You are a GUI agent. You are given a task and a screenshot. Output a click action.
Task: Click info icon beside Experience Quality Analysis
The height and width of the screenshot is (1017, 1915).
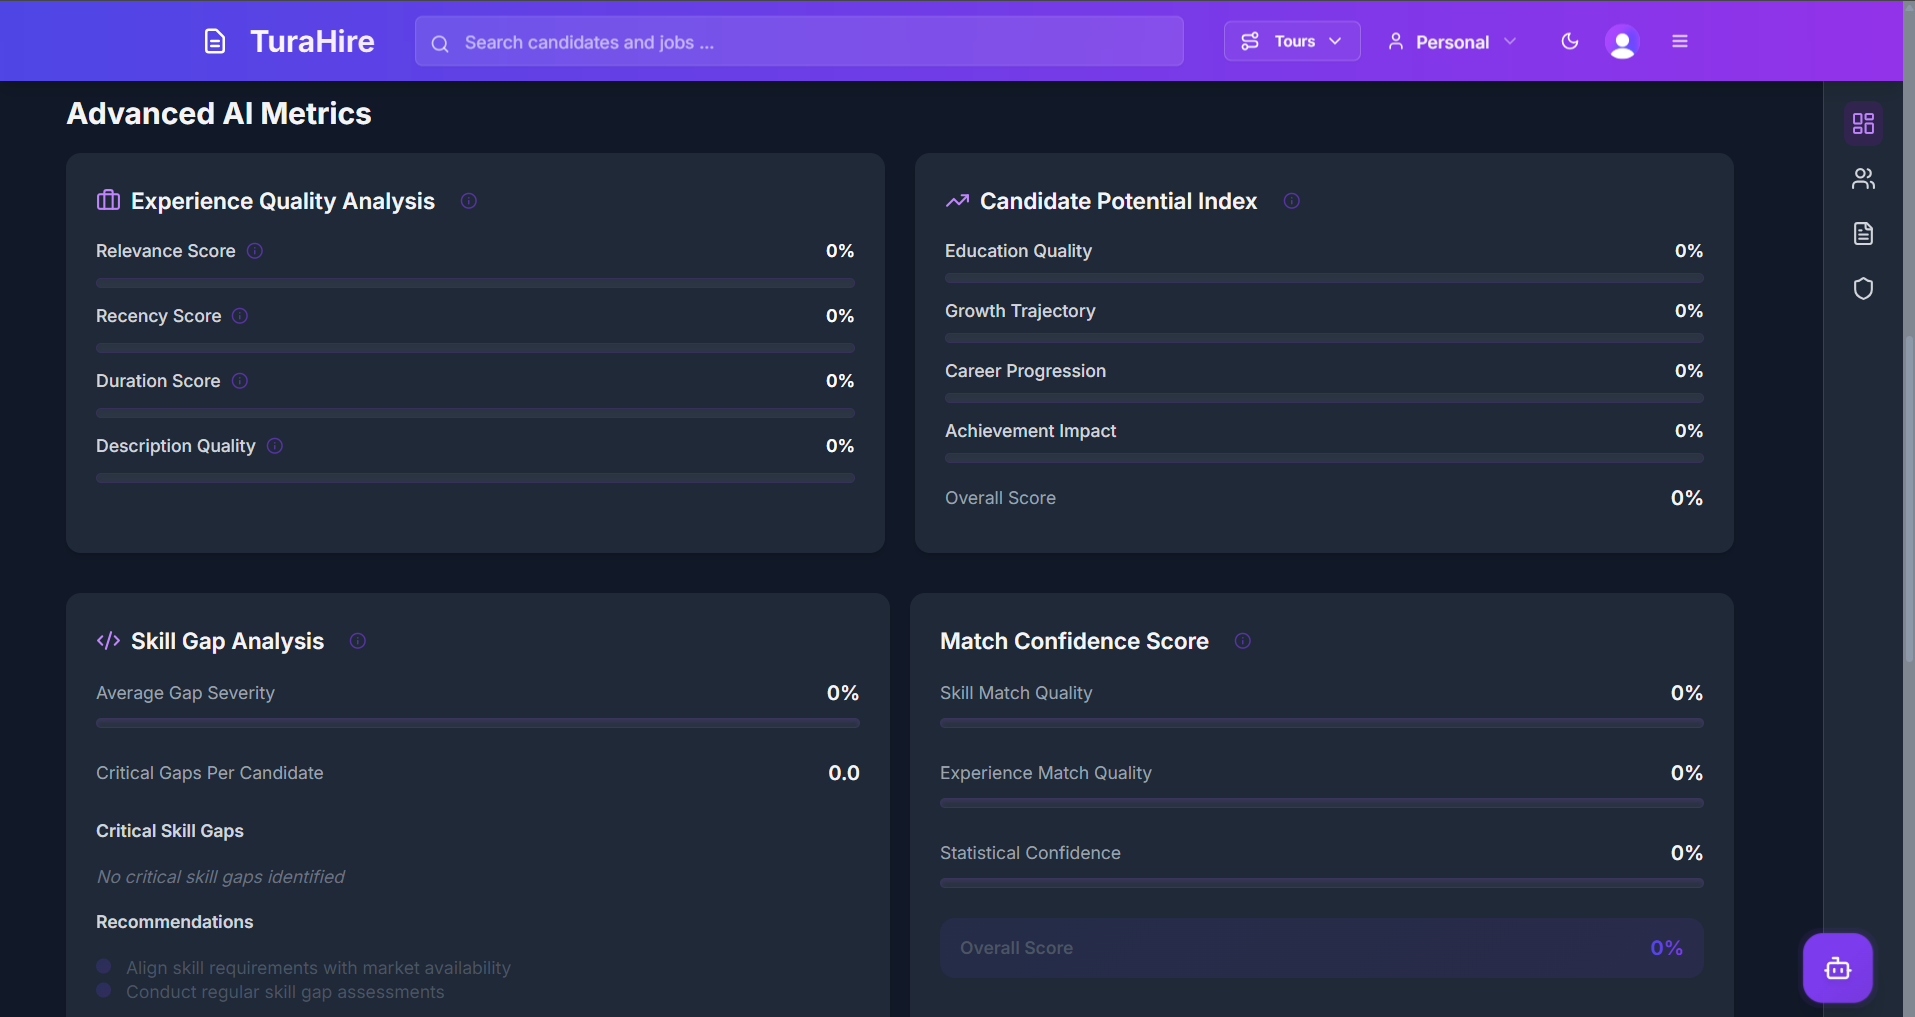point(468,201)
